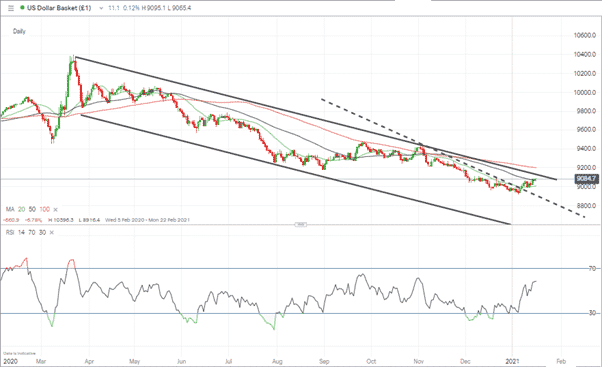The image size is (602, 367).
Task: Click the RSI 70 level axis label
Action: point(593,269)
